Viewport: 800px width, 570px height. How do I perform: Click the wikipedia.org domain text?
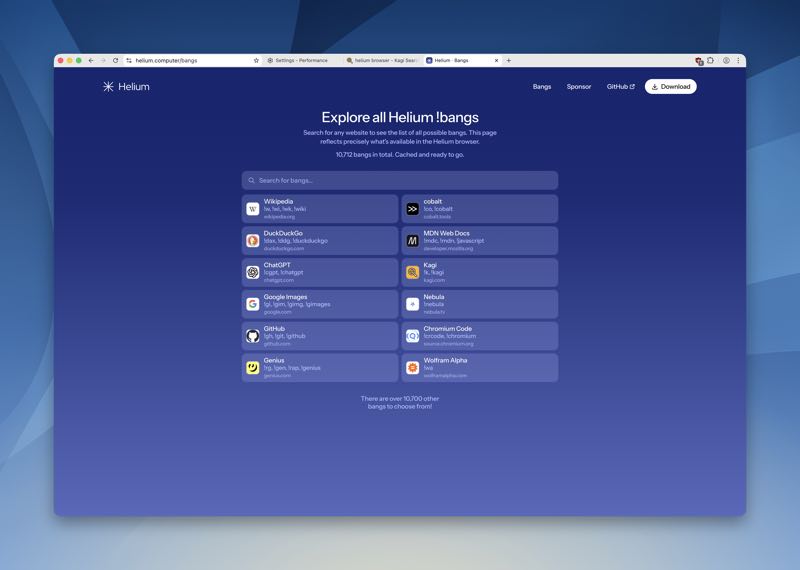[x=279, y=217]
